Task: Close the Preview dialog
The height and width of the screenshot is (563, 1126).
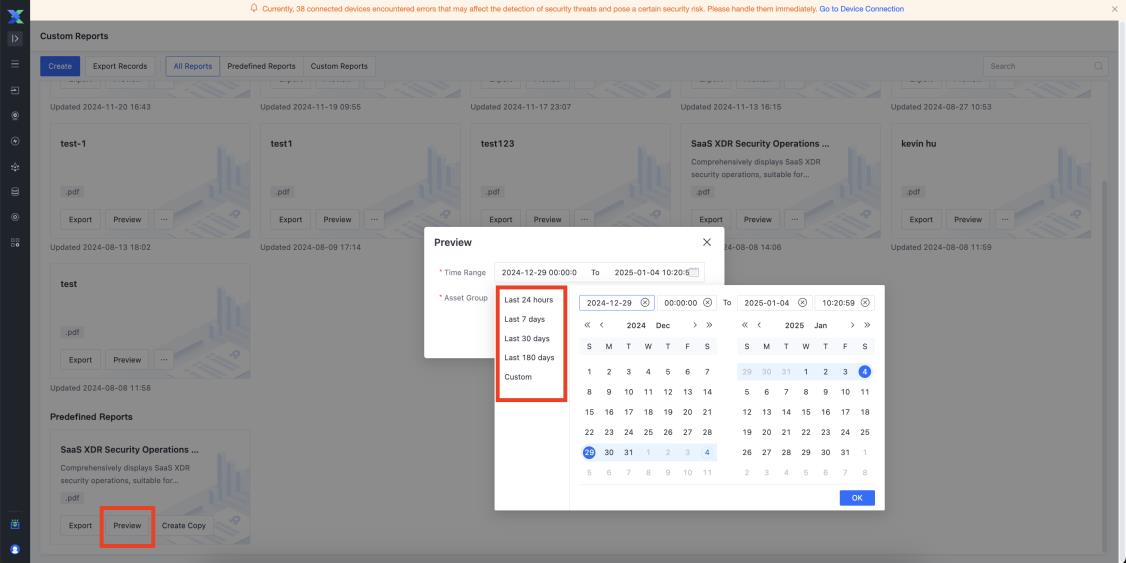Action: coord(707,242)
